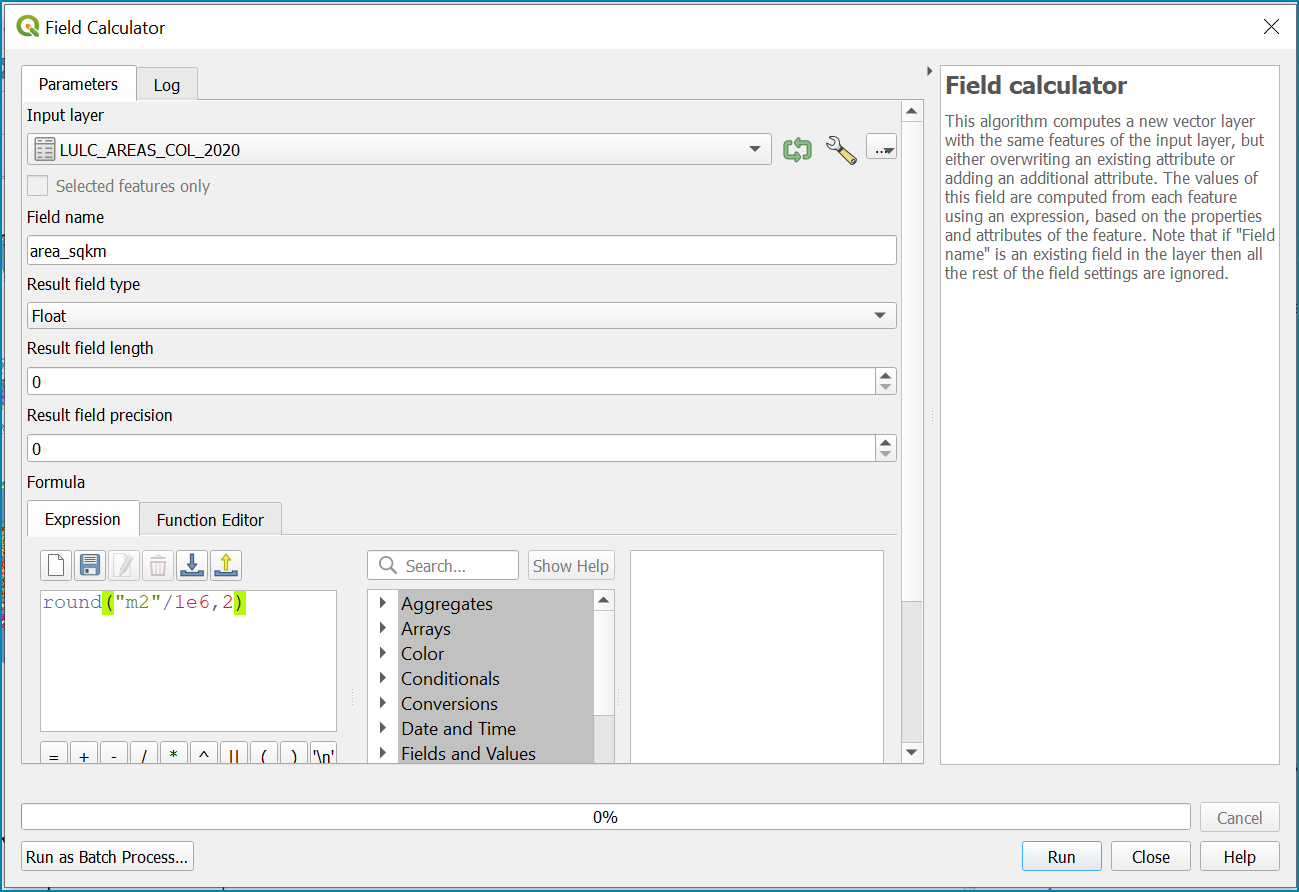Open the Function Editor tab
The height and width of the screenshot is (892, 1299).
[x=210, y=520]
